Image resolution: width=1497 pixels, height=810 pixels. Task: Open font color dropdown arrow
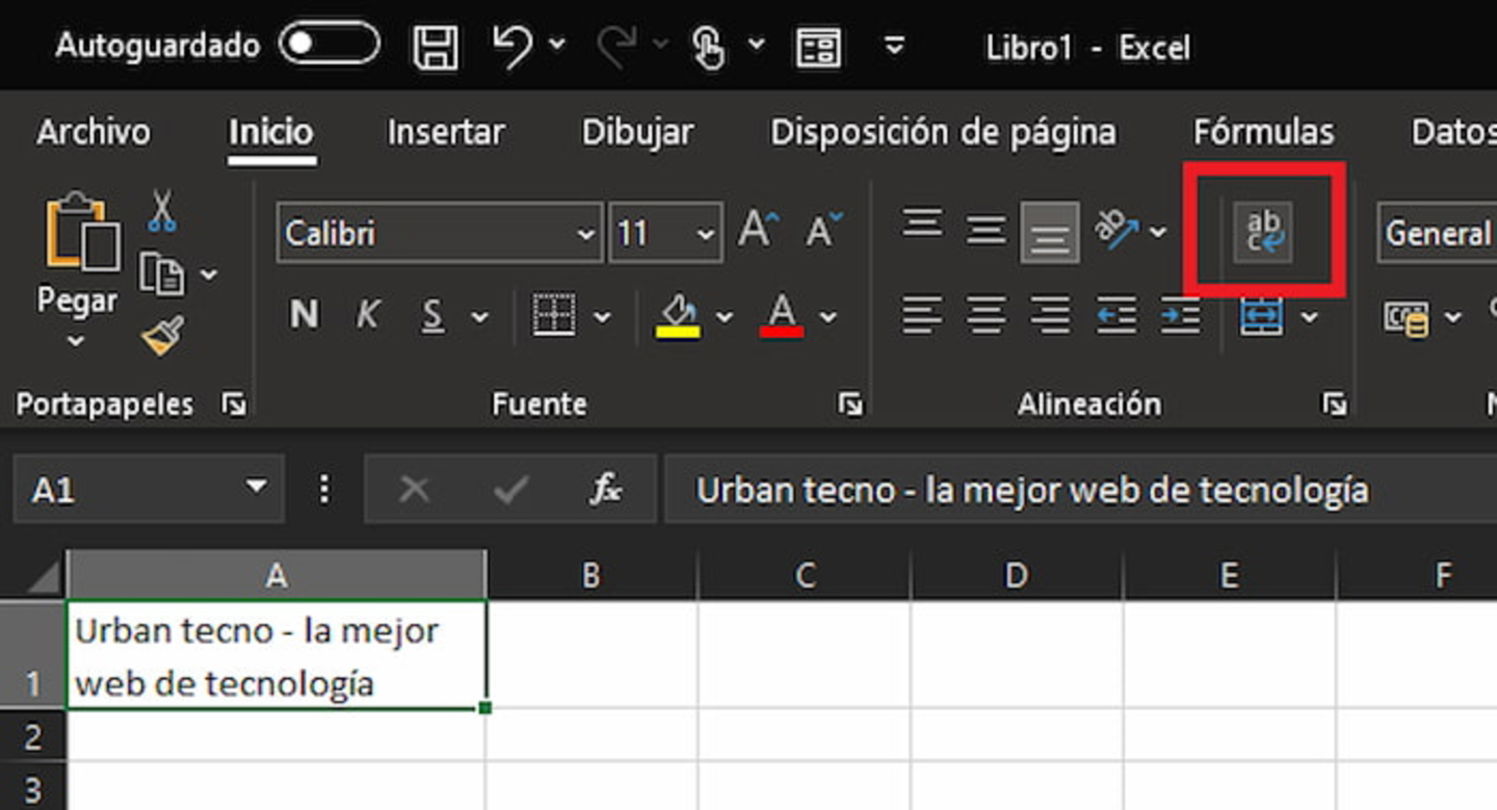(x=828, y=317)
